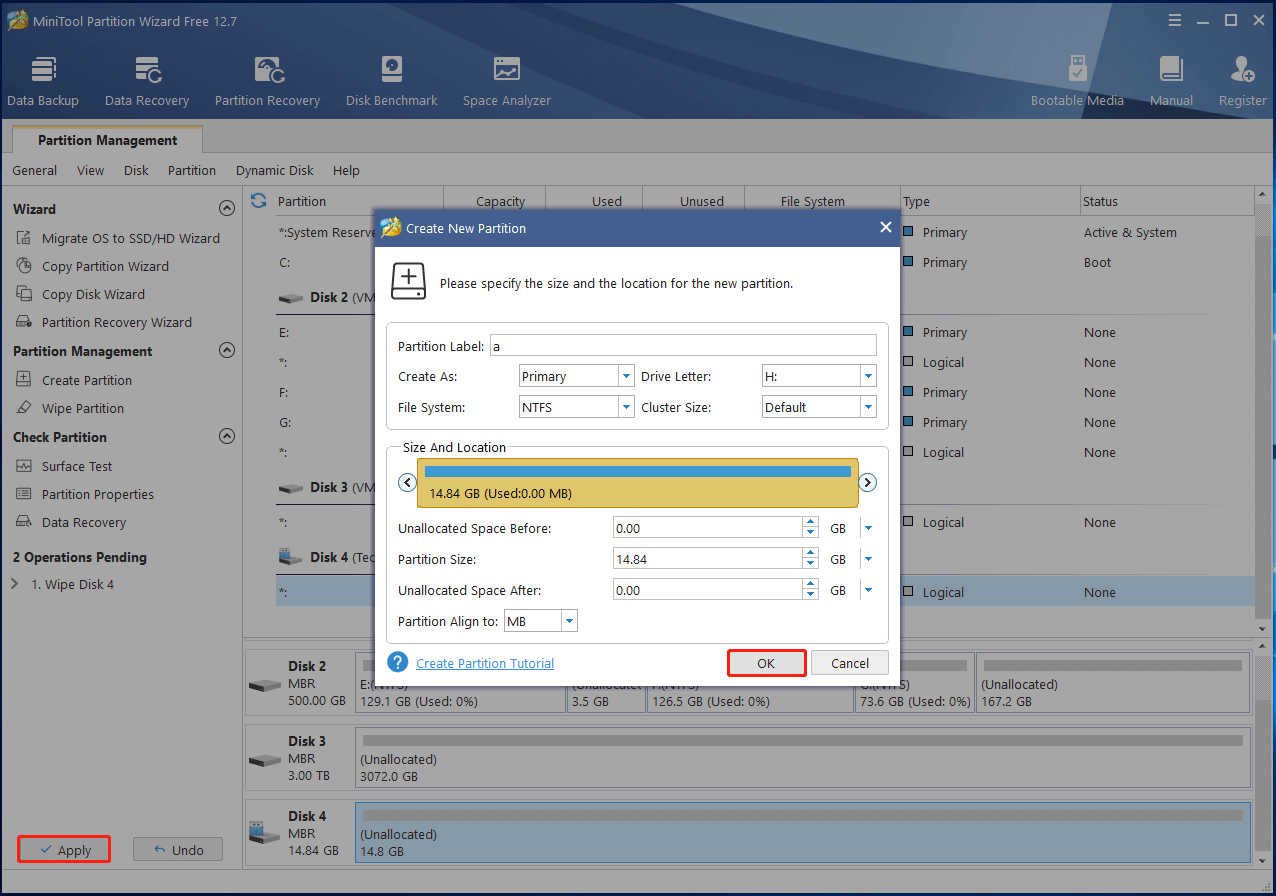Click the Unallocated Space After value field
The height and width of the screenshot is (896, 1276).
pos(707,590)
